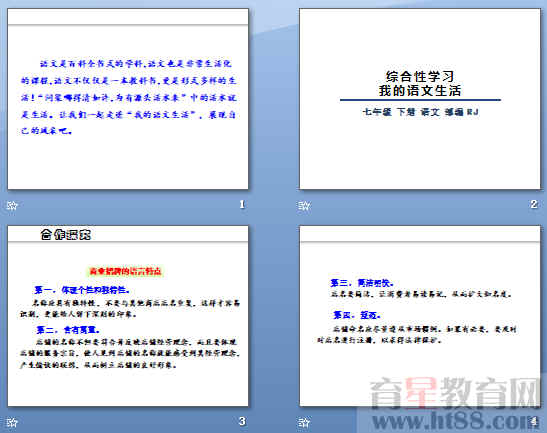This screenshot has height=433, width=547.
Task: Click the animation star icon under slide 3
Action: [x=12, y=422]
